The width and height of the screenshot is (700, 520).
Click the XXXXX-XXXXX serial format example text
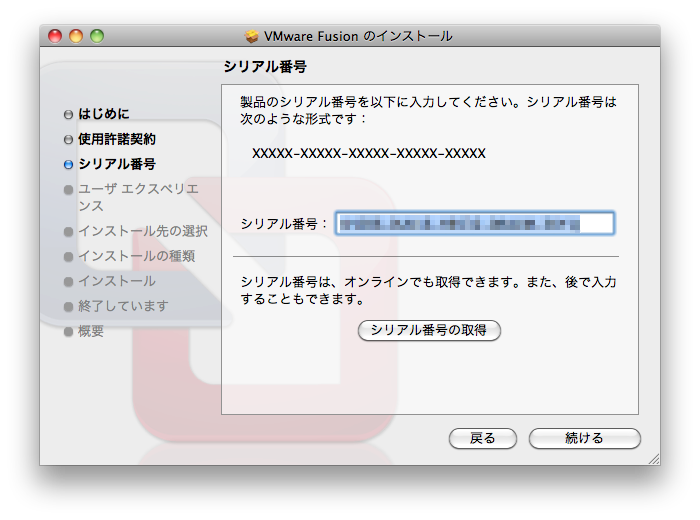coord(369,154)
